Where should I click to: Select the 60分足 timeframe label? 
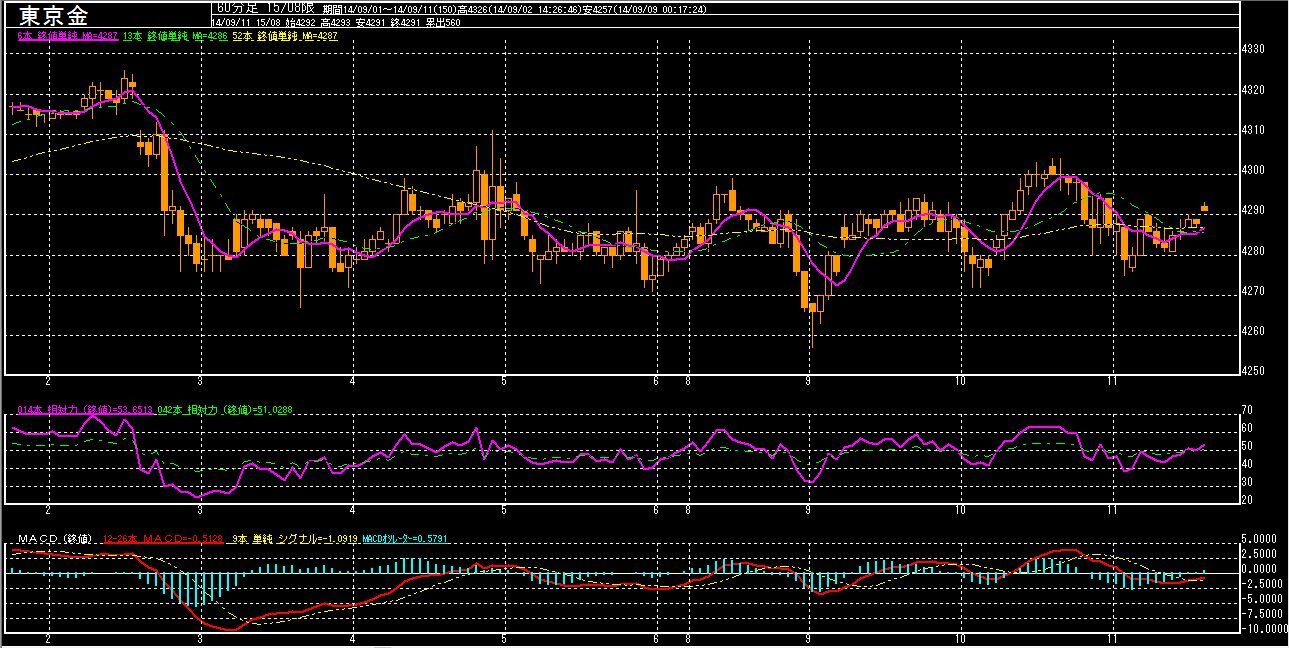[238, 8]
